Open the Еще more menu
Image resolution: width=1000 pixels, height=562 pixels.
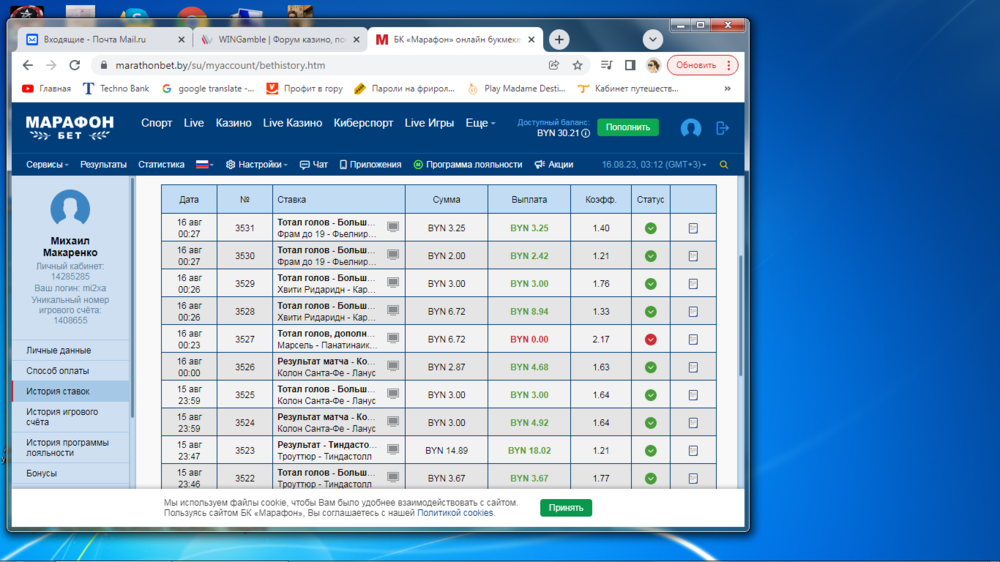480,123
